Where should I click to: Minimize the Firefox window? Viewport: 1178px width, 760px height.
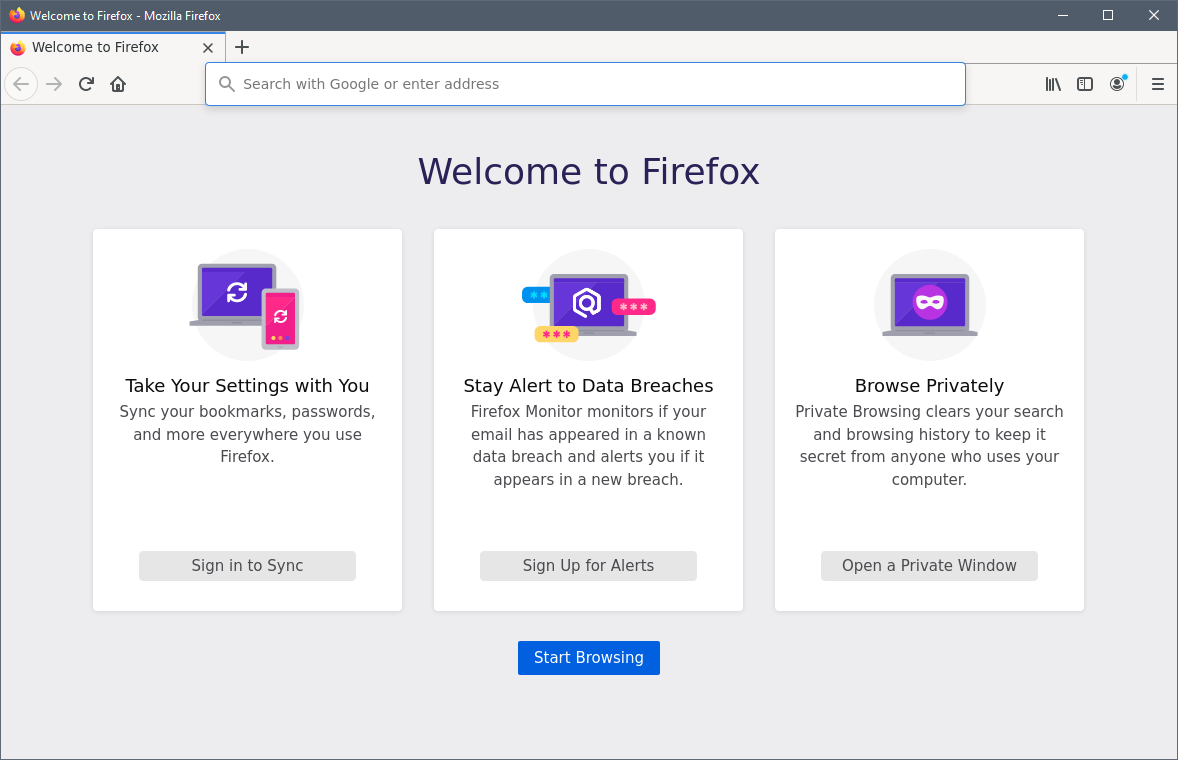pyautogui.click(x=1063, y=15)
